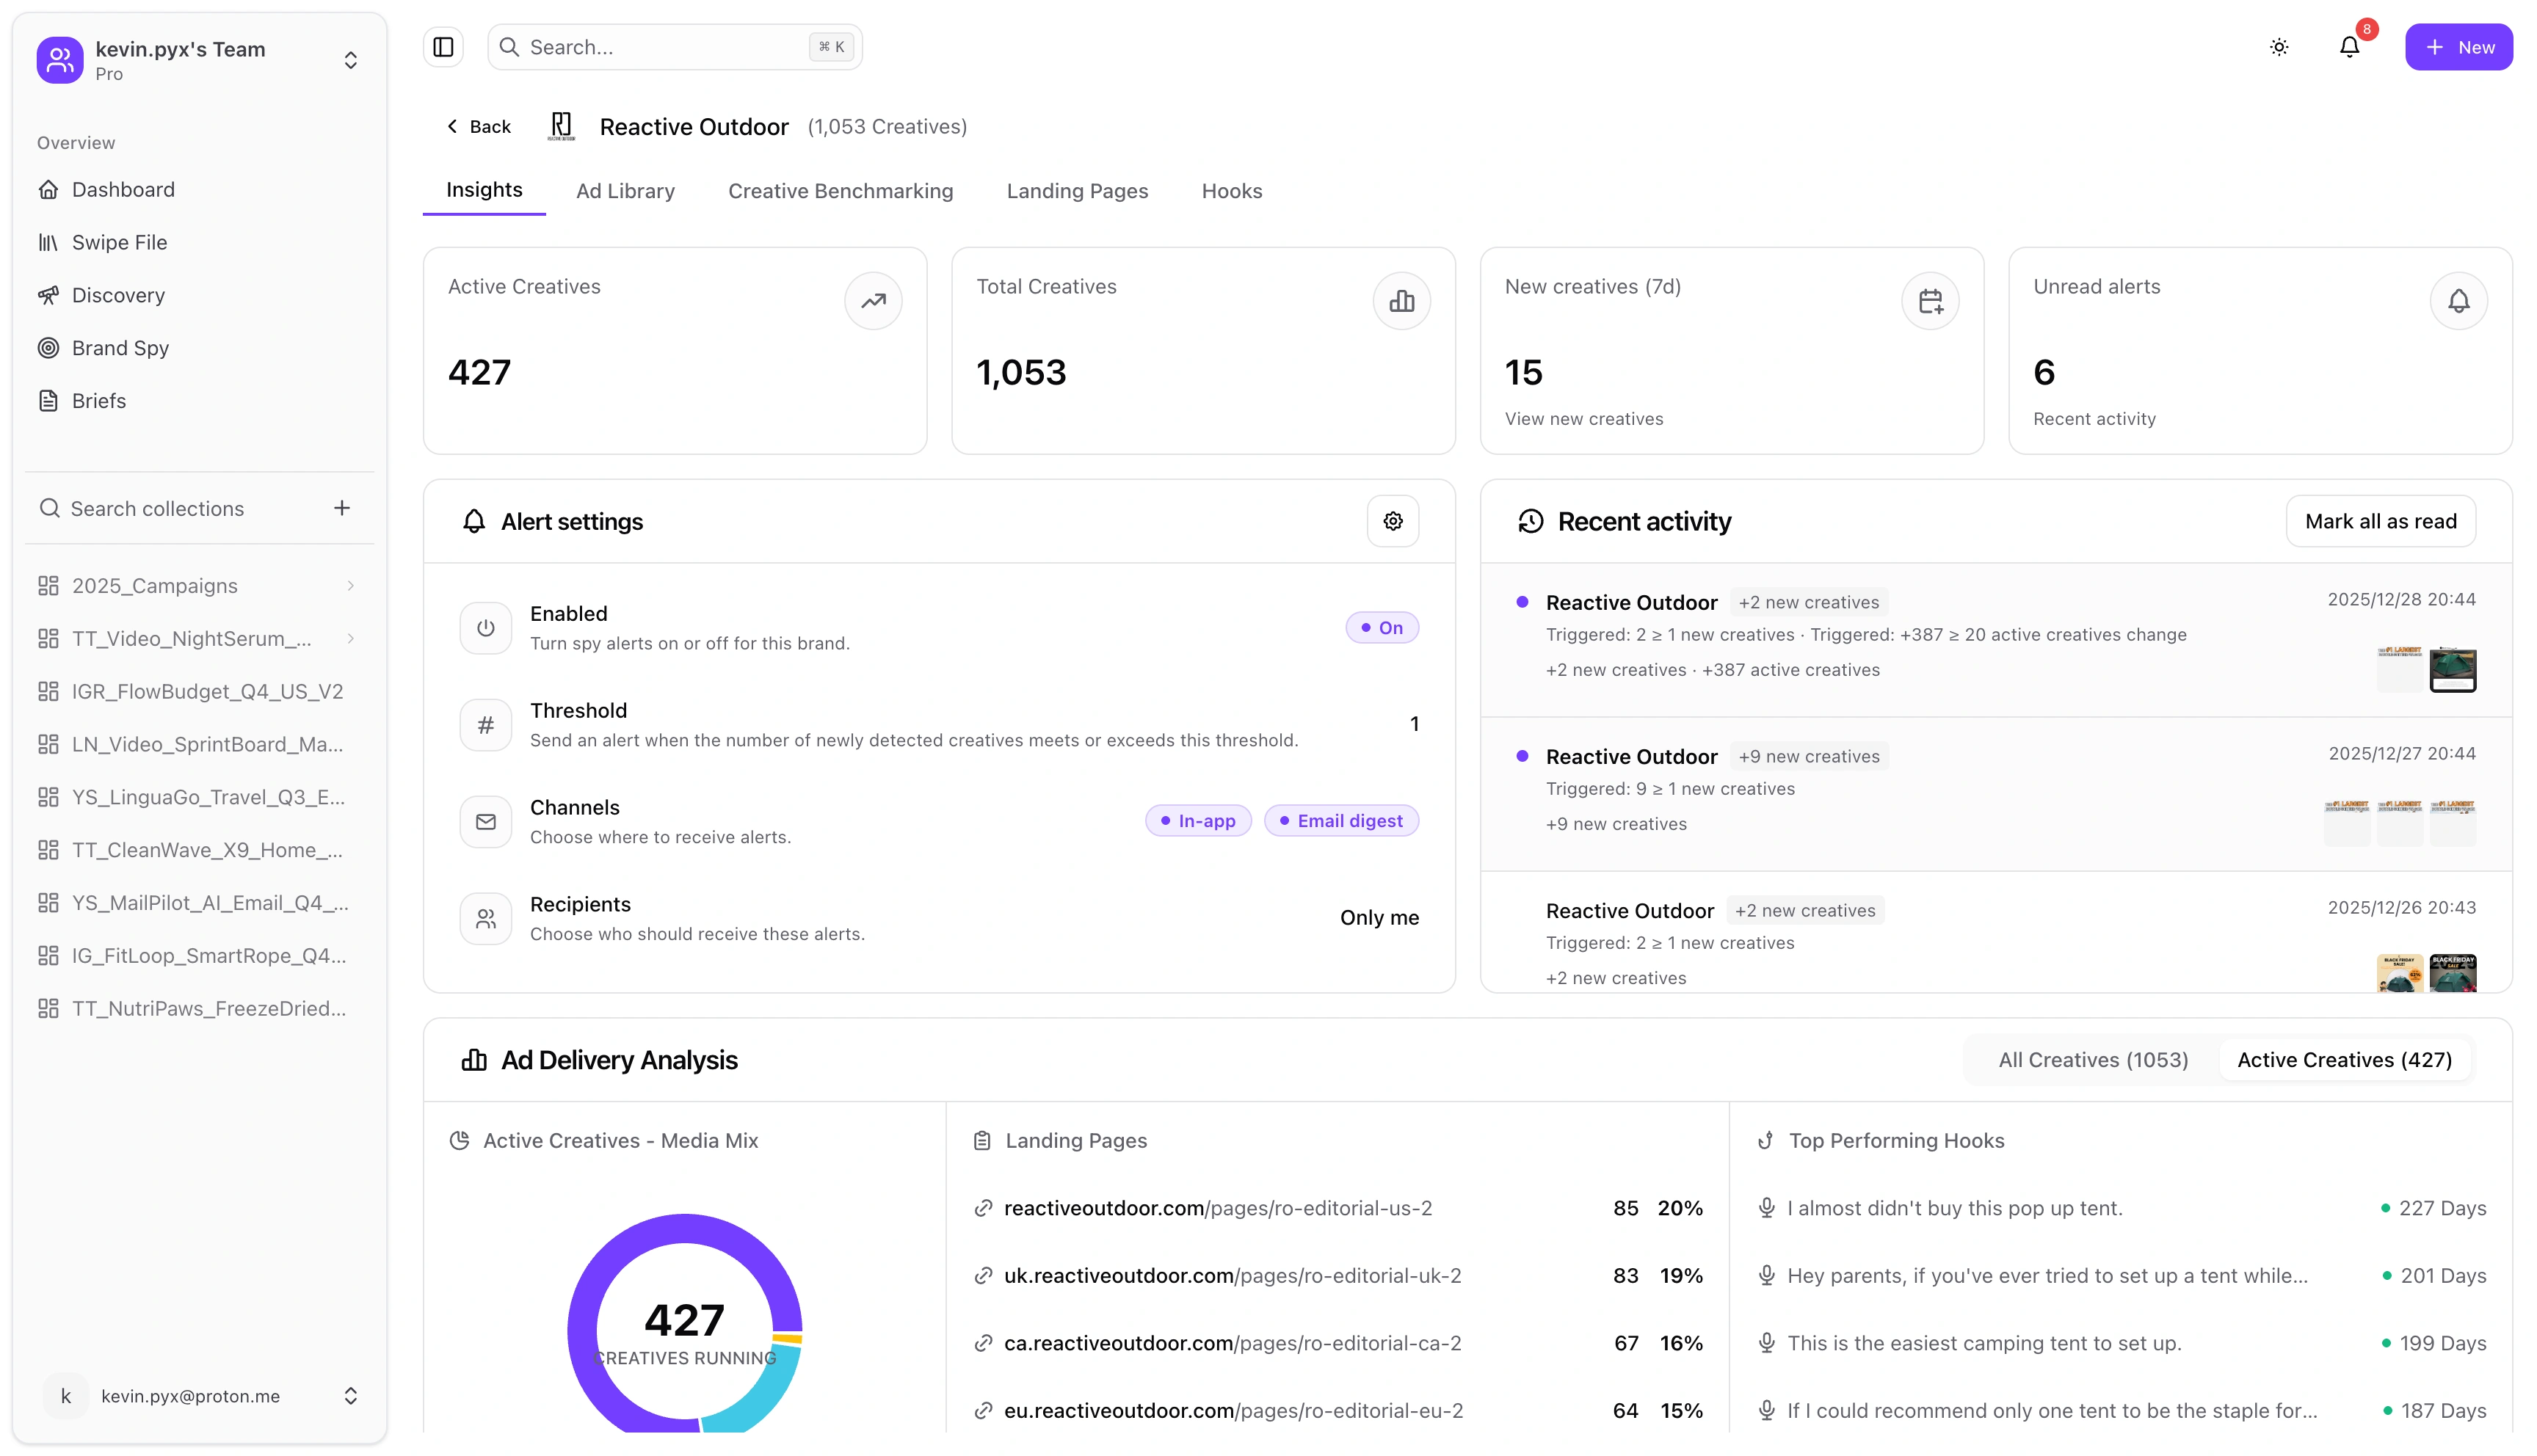This screenshot has width=2537, height=1456.
Task: Toggle the In-app channel pill
Action: point(1197,821)
